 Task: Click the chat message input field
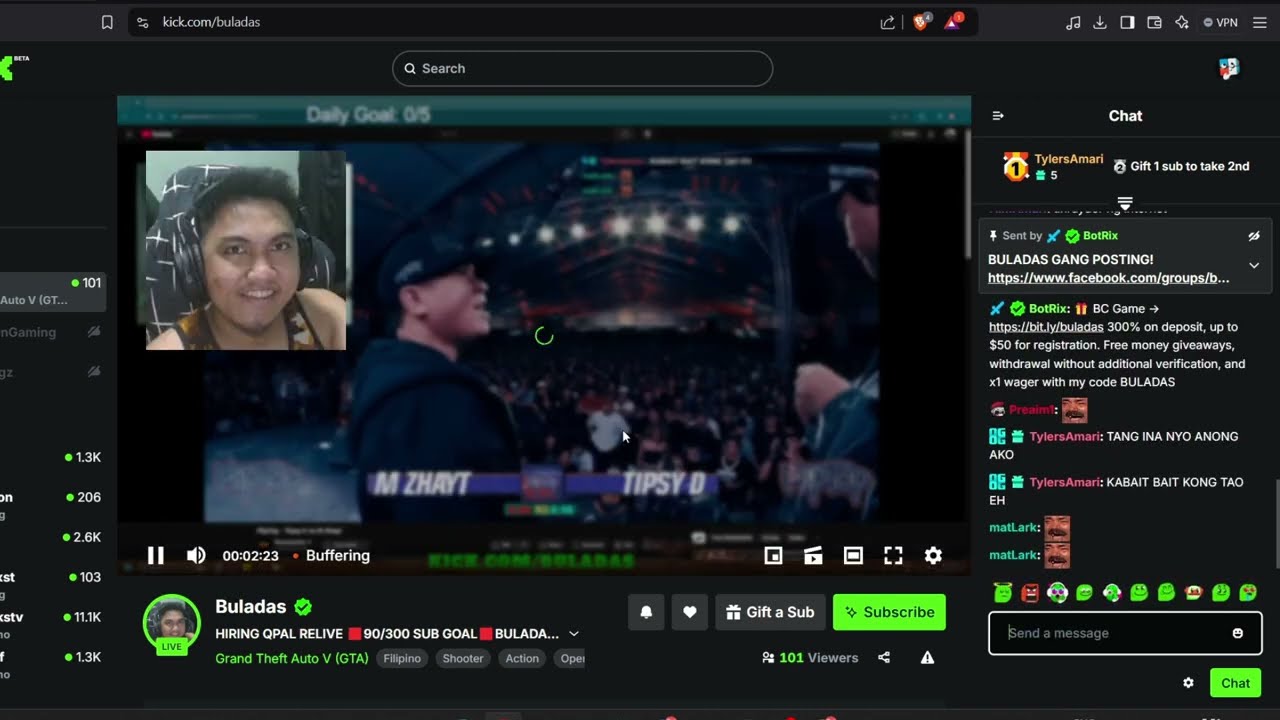[1125, 633]
